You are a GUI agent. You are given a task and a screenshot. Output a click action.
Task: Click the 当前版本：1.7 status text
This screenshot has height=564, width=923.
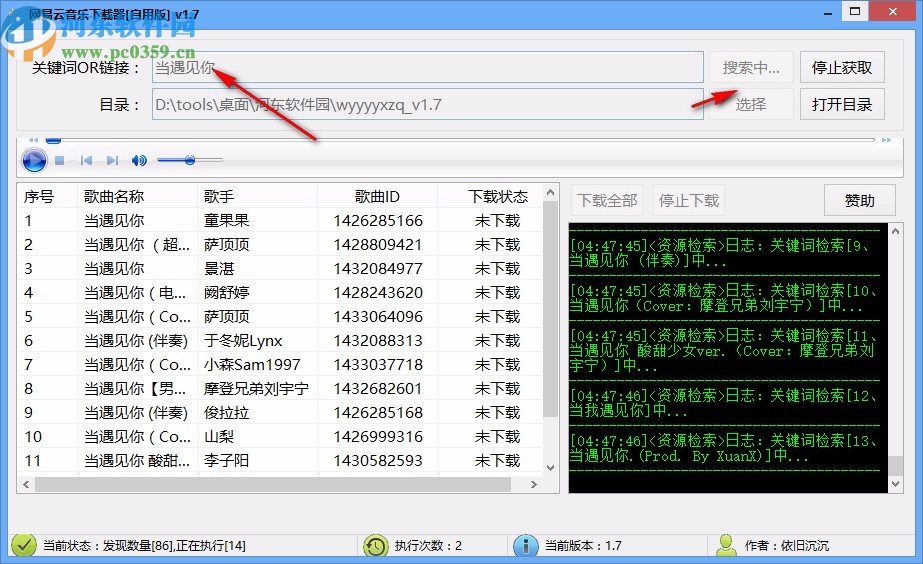click(583, 546)
